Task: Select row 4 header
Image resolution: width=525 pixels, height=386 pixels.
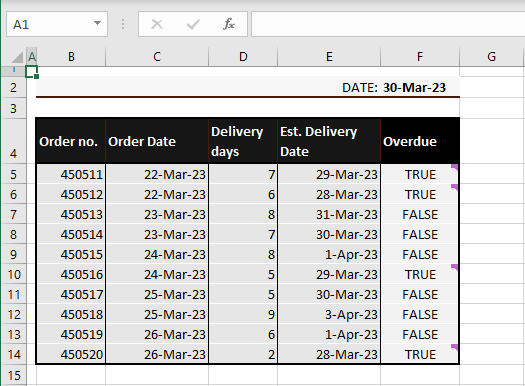Action: tap(13, 141)
